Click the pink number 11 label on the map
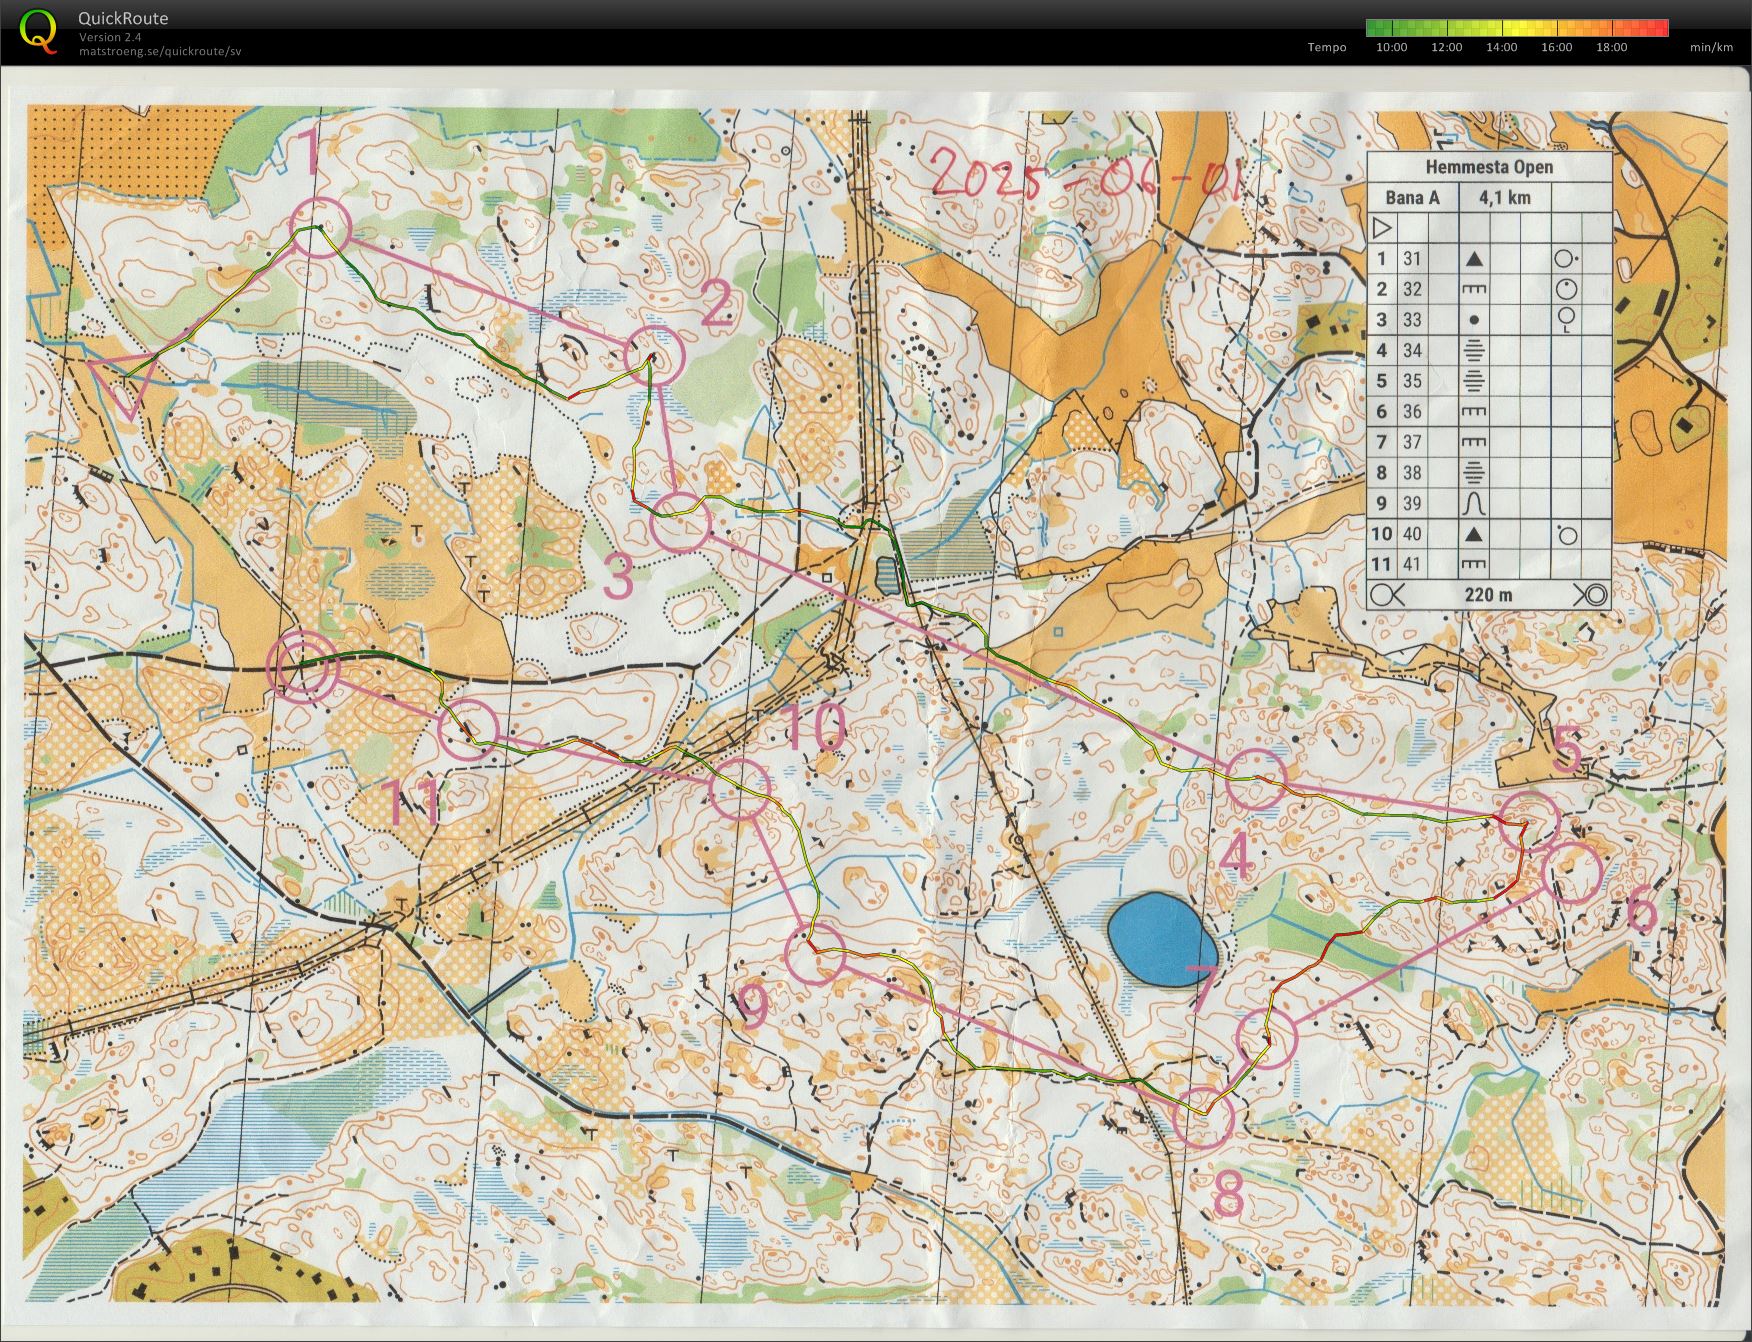This screenshot has width=1752, height=1342. (x=411, y=802)
